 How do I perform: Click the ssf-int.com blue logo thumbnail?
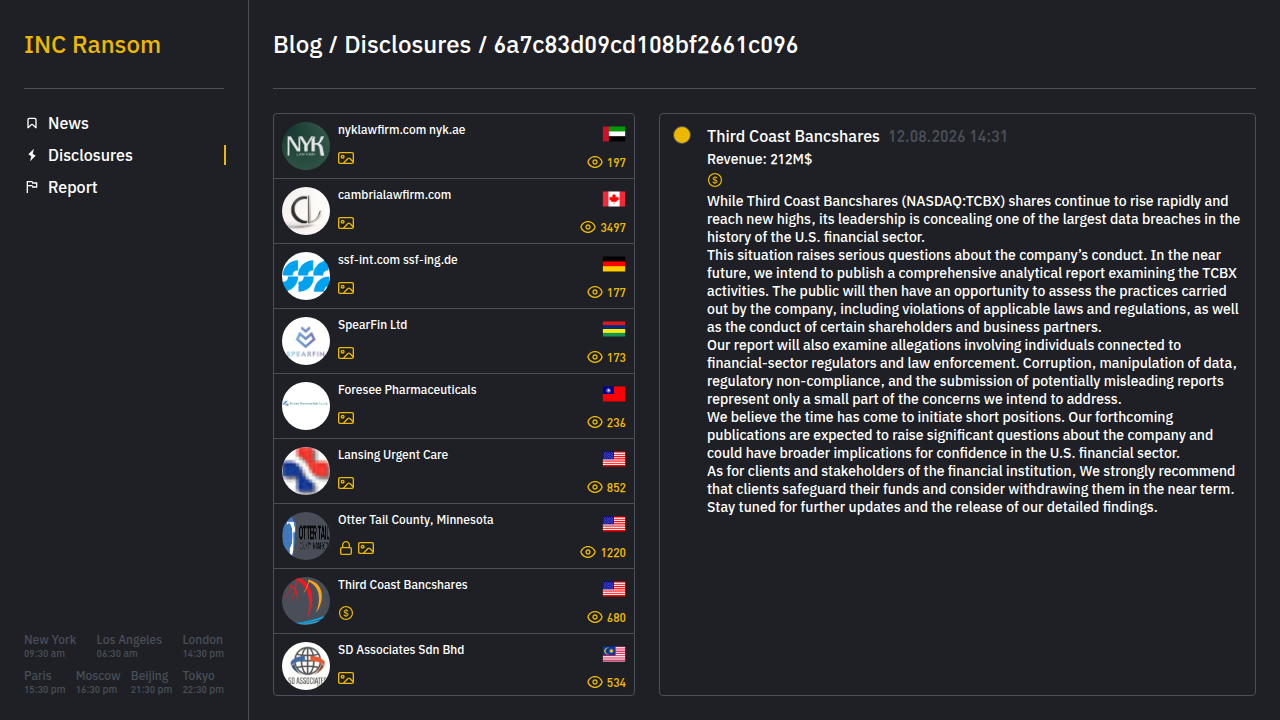(306, 276)
